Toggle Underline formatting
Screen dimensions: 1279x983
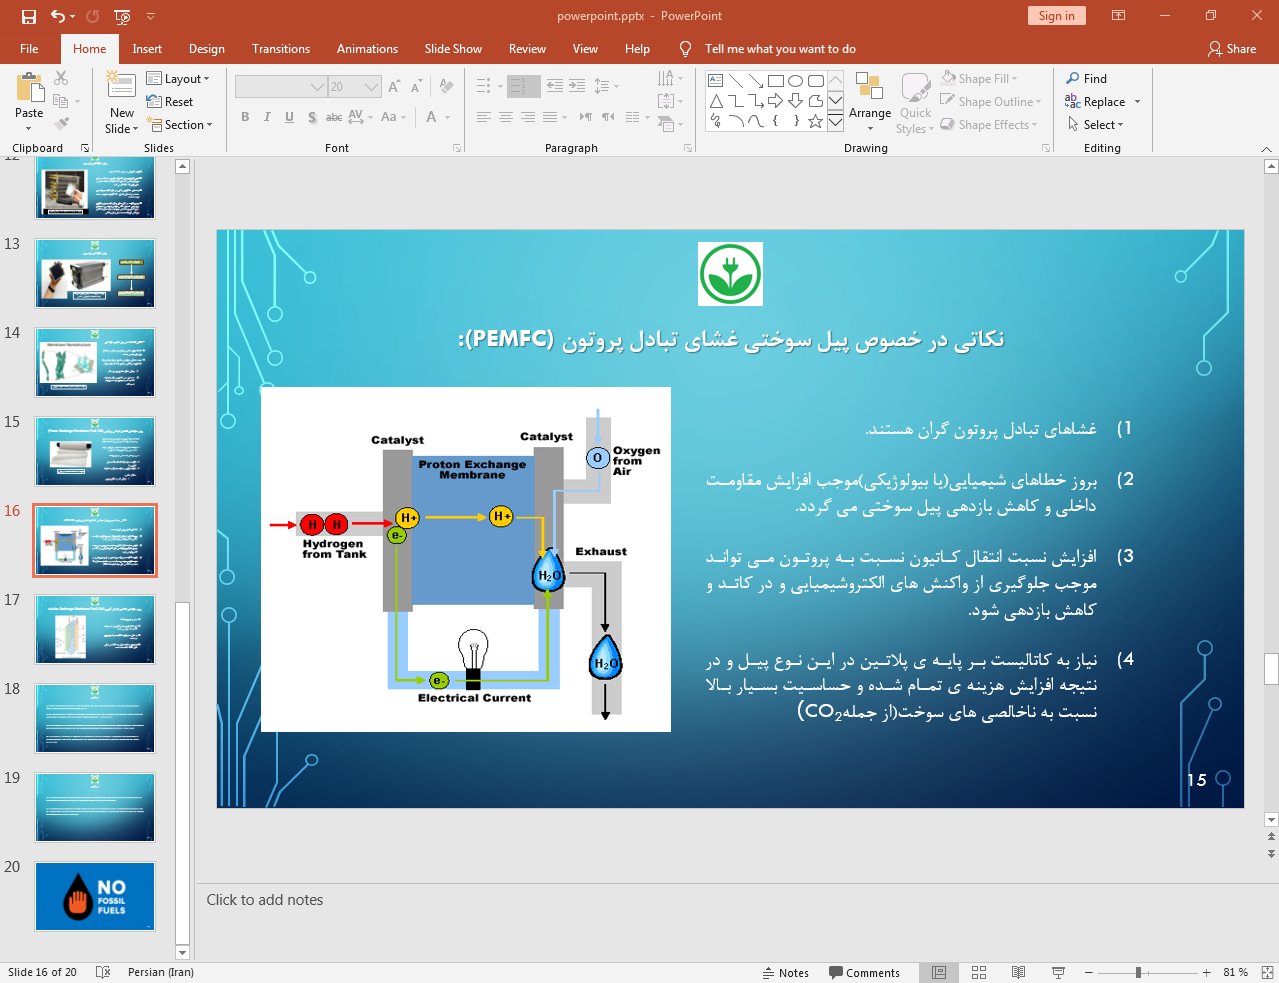click(x=289, y=117)
